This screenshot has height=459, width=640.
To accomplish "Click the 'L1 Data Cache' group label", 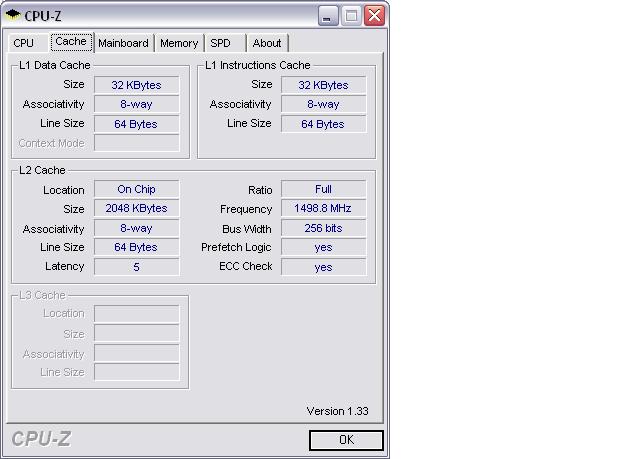I will [x=55, y=65].
